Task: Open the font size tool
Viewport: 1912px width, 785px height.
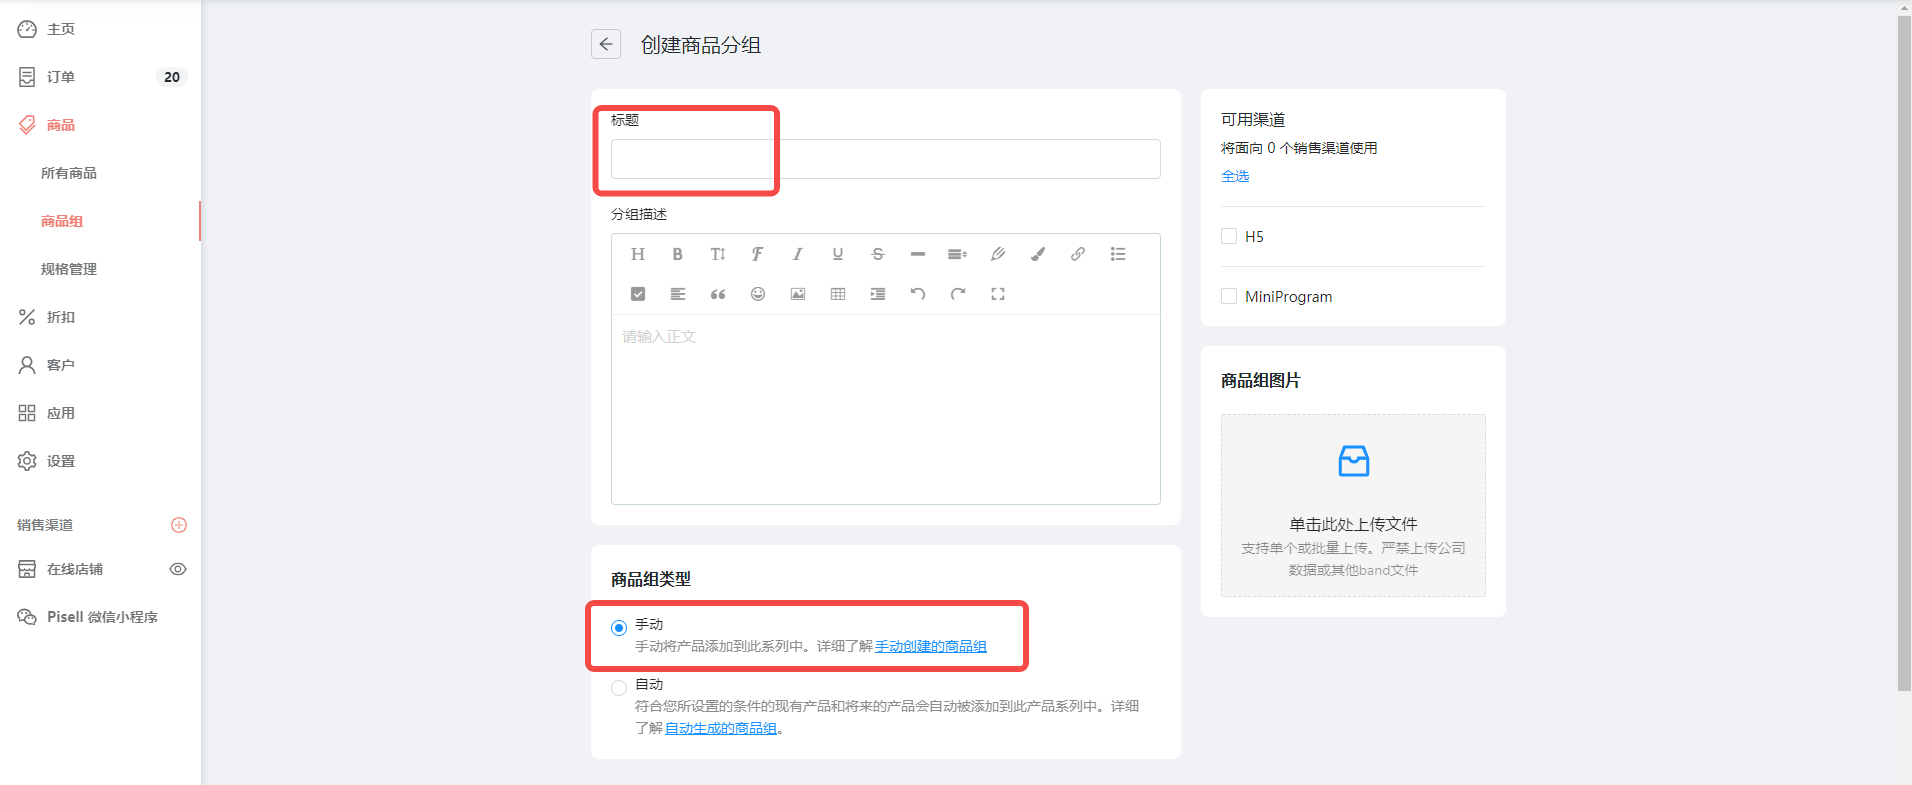Action: (x=718, y=254)
